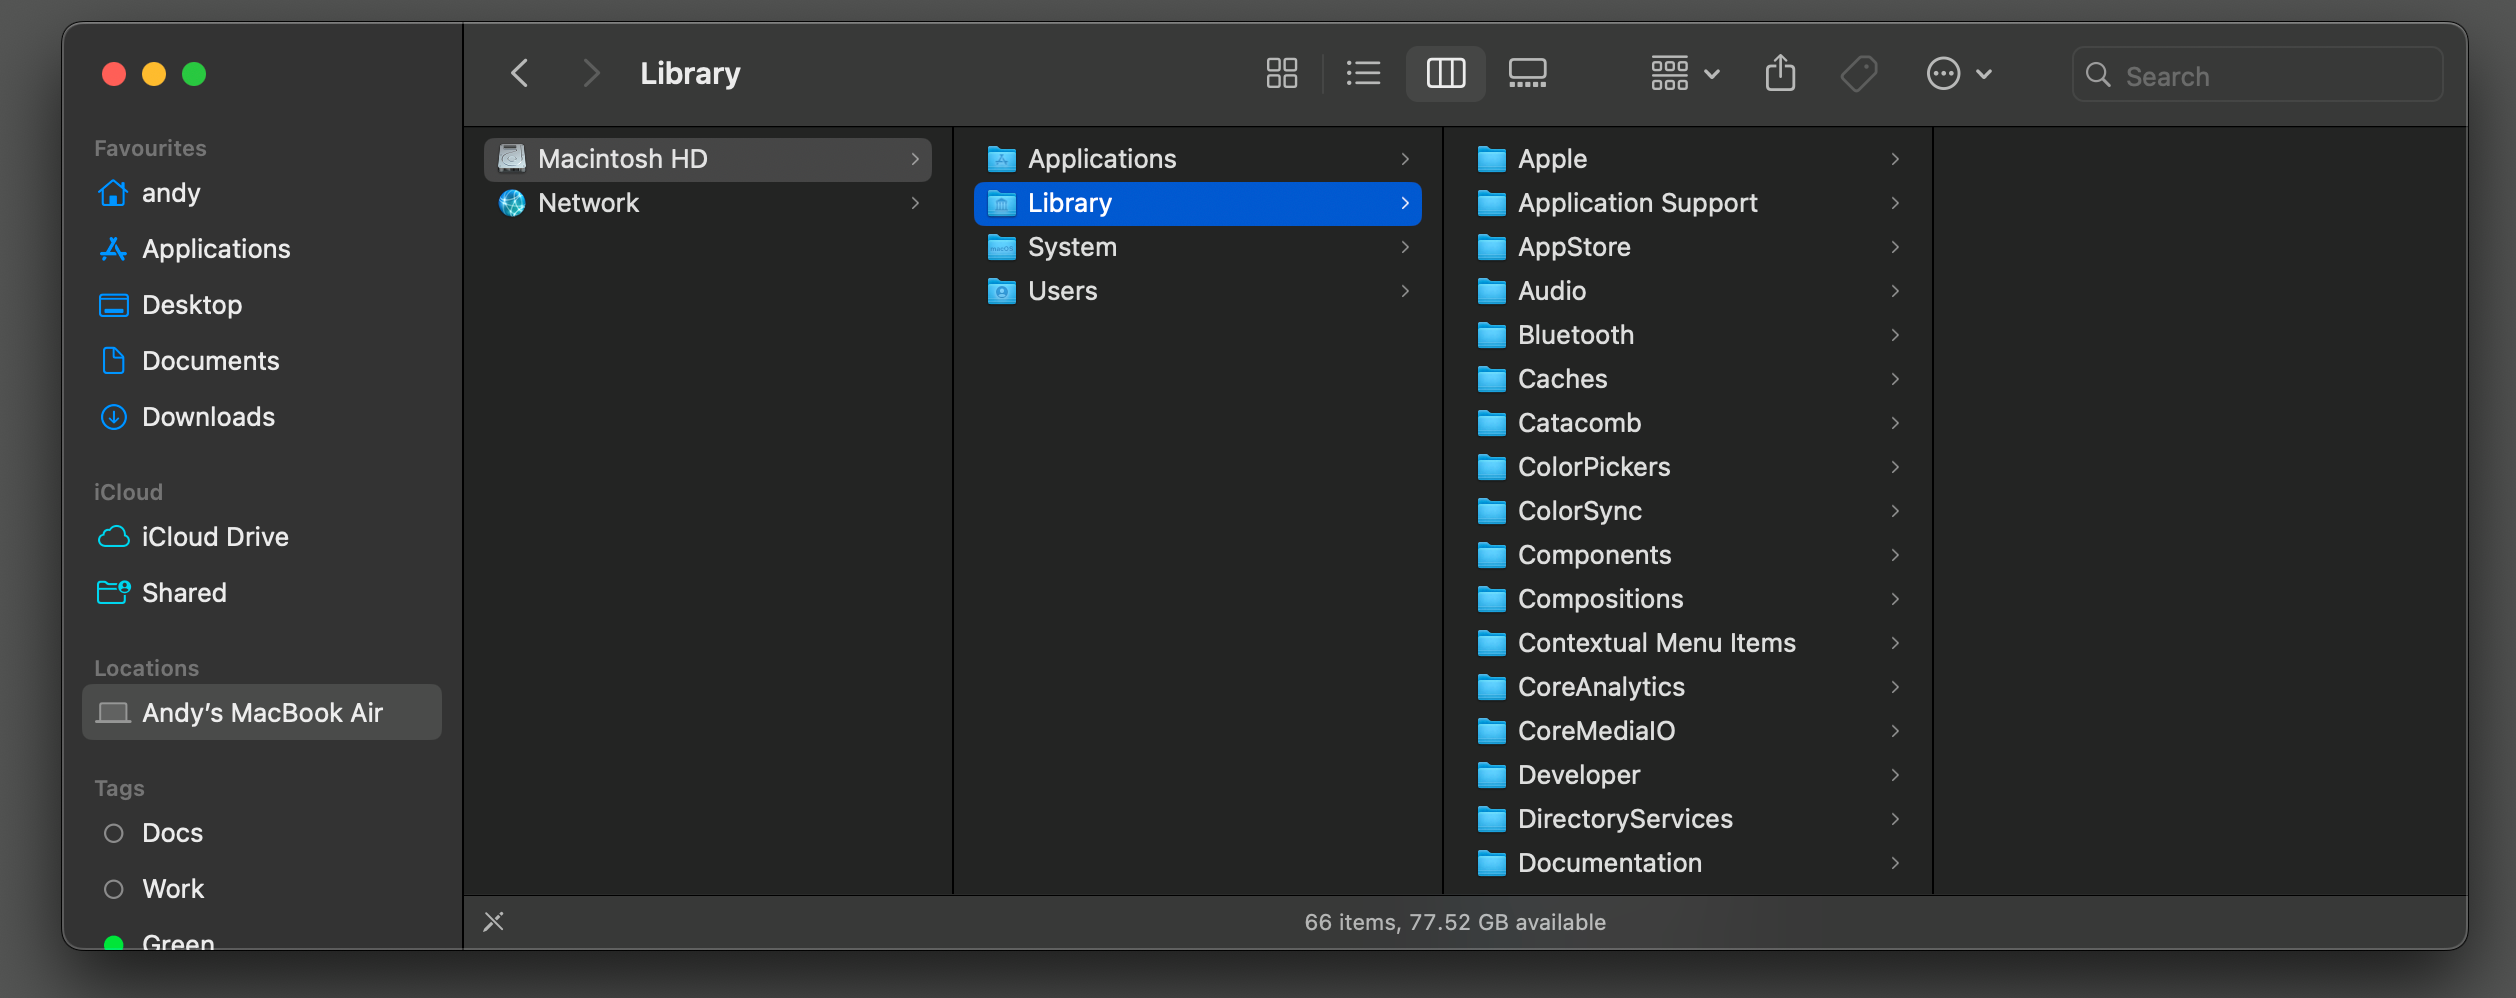The image size is (2516, 998).
Task: Open the ellipsis action menu
Action: [1959, 73]
